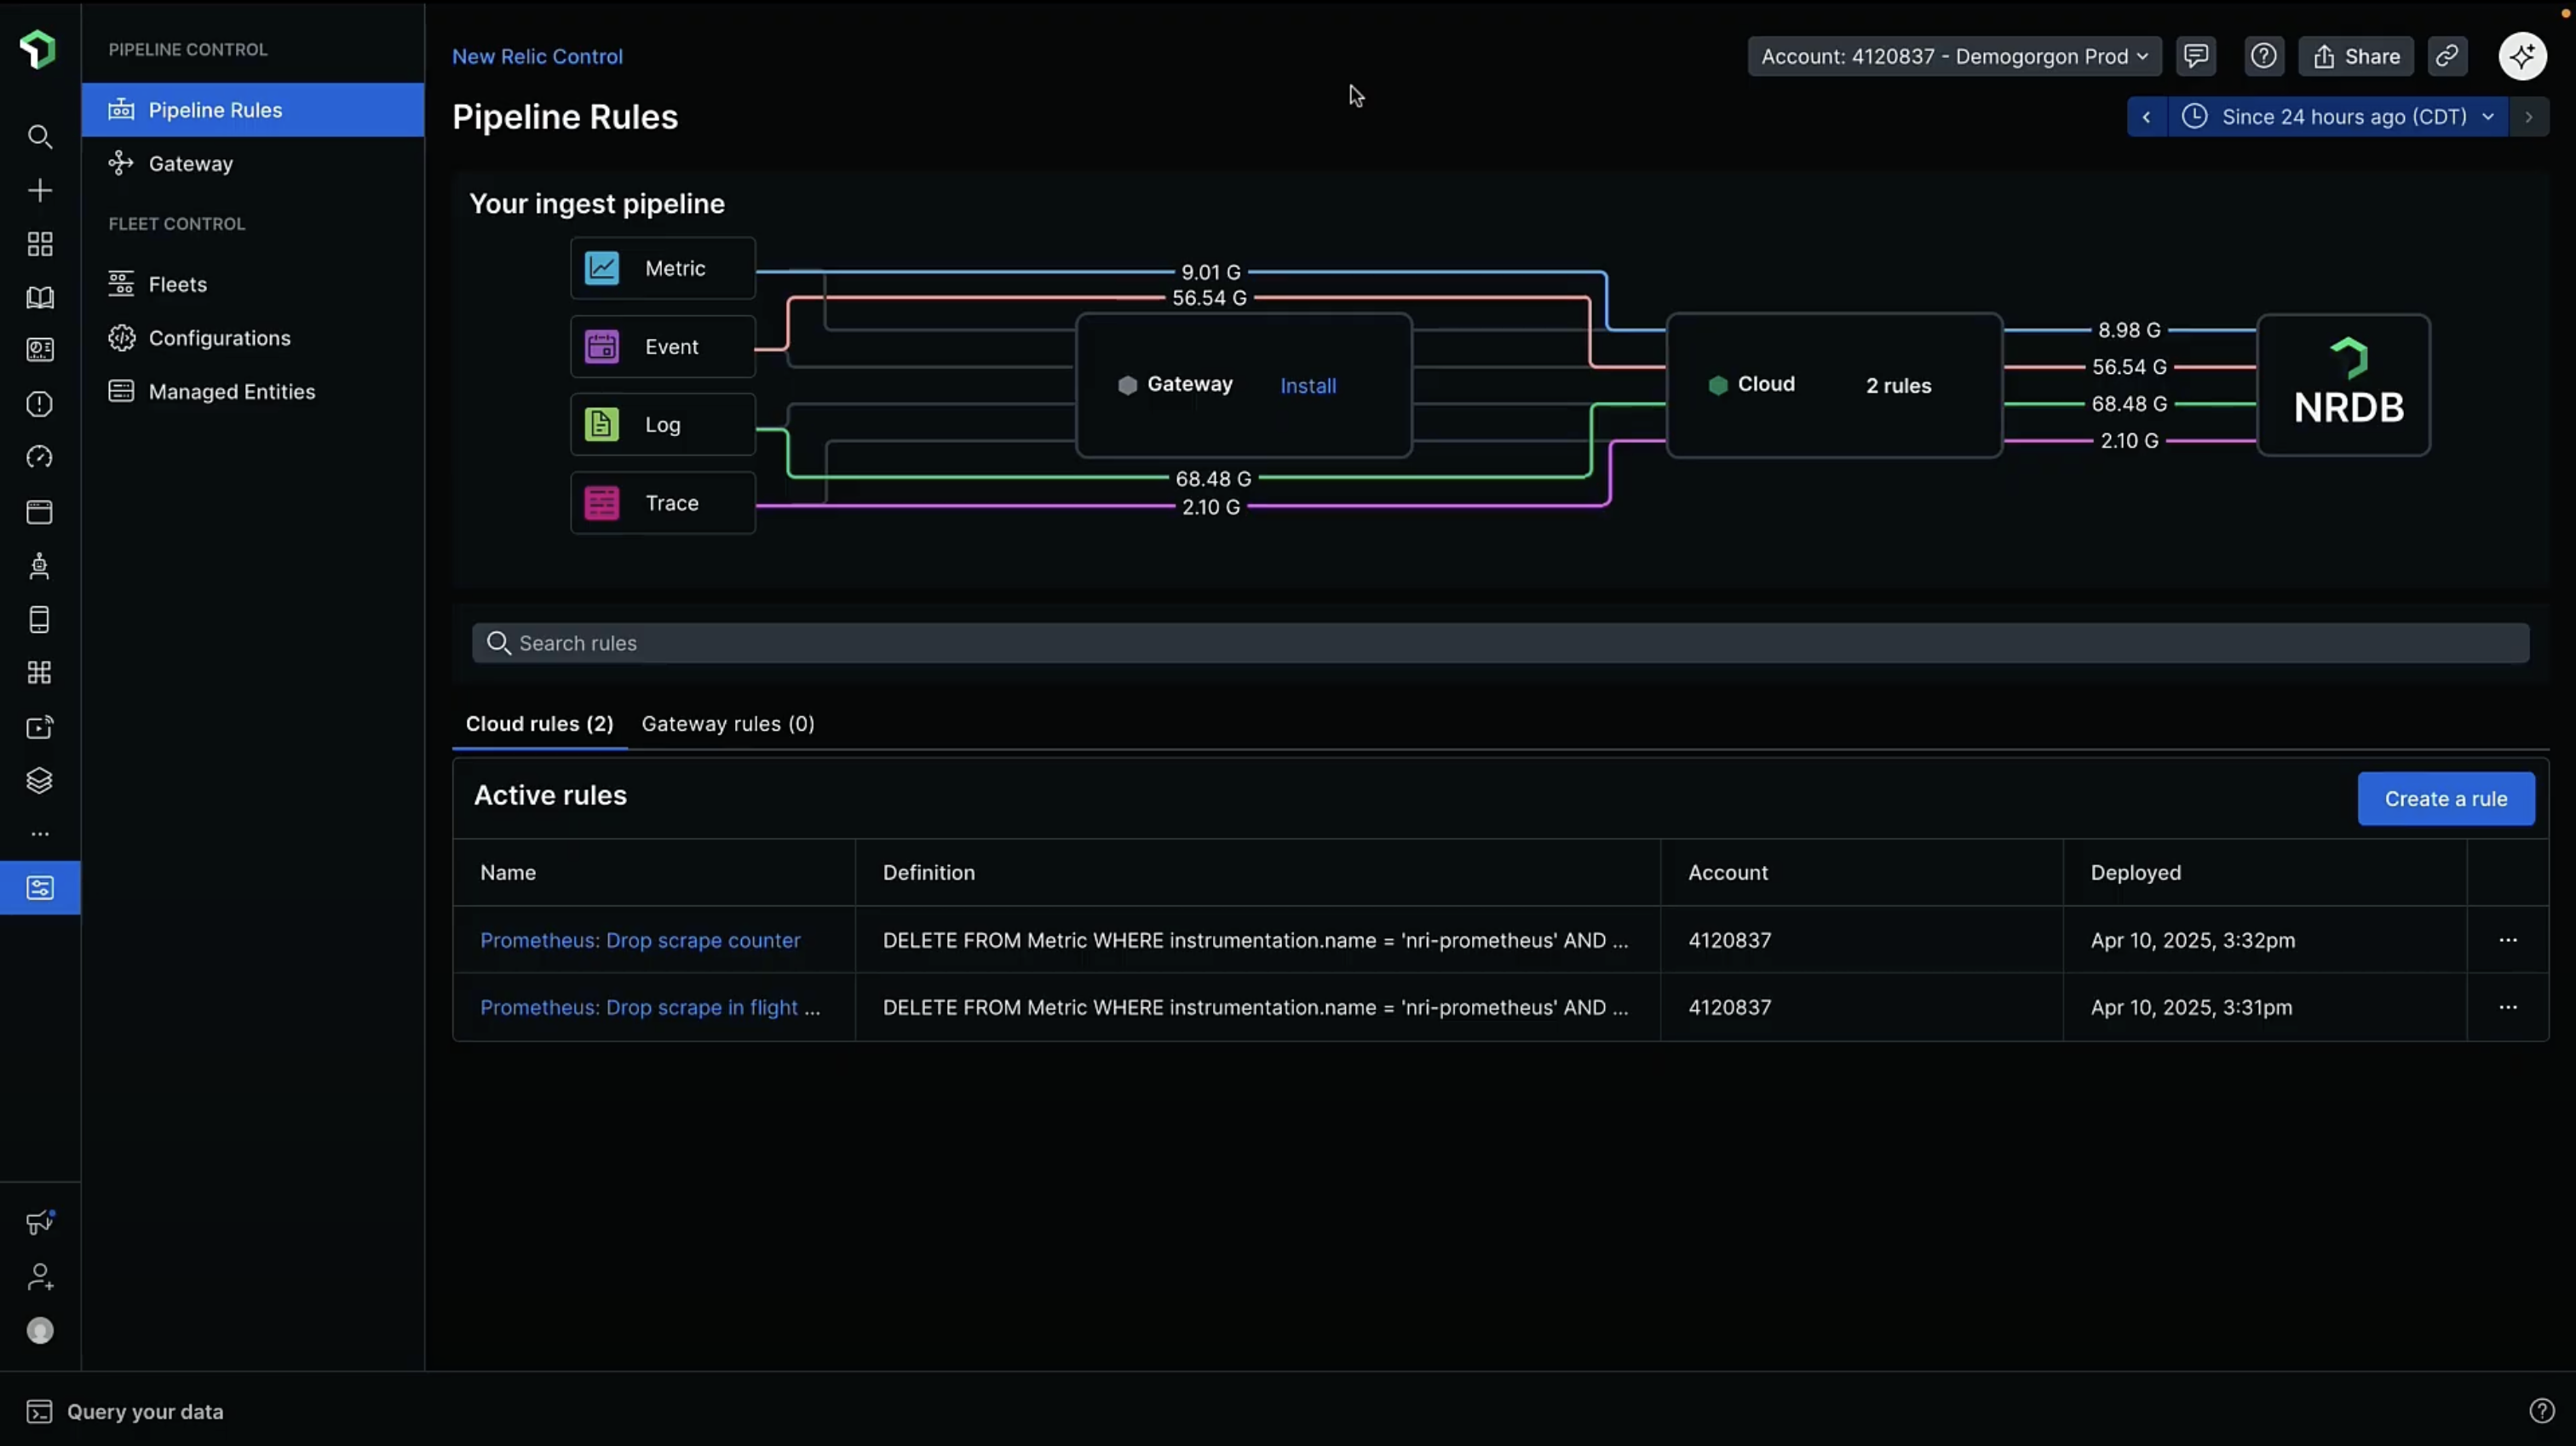This screenshot has height=1446, width=2576.
Task: Open Gateway in Pipeline Control menu
Action: tap(190, 164)
